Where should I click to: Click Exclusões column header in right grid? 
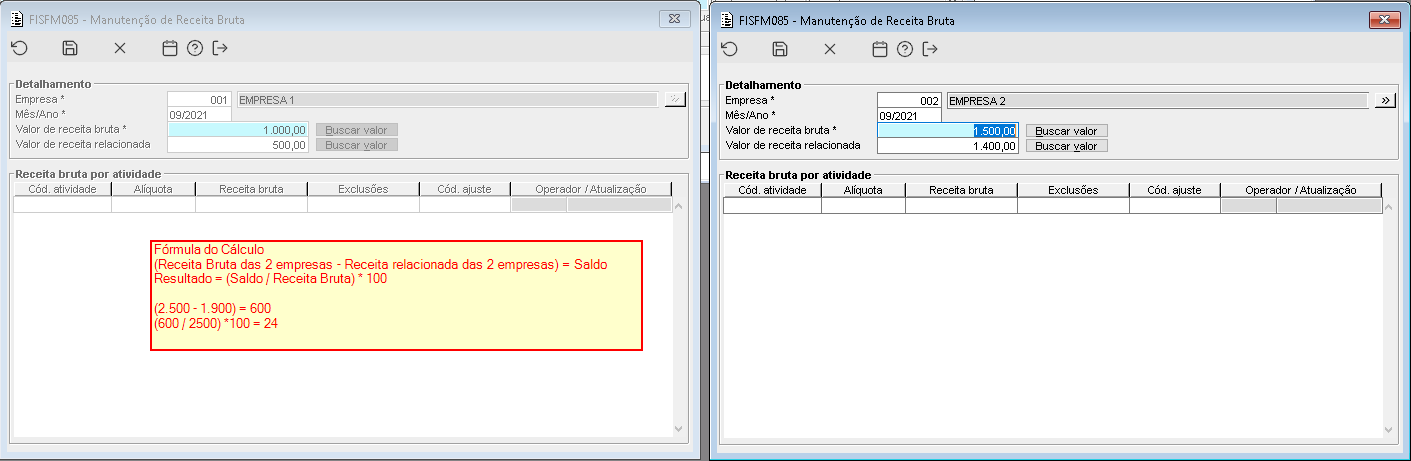(1073, 189)
